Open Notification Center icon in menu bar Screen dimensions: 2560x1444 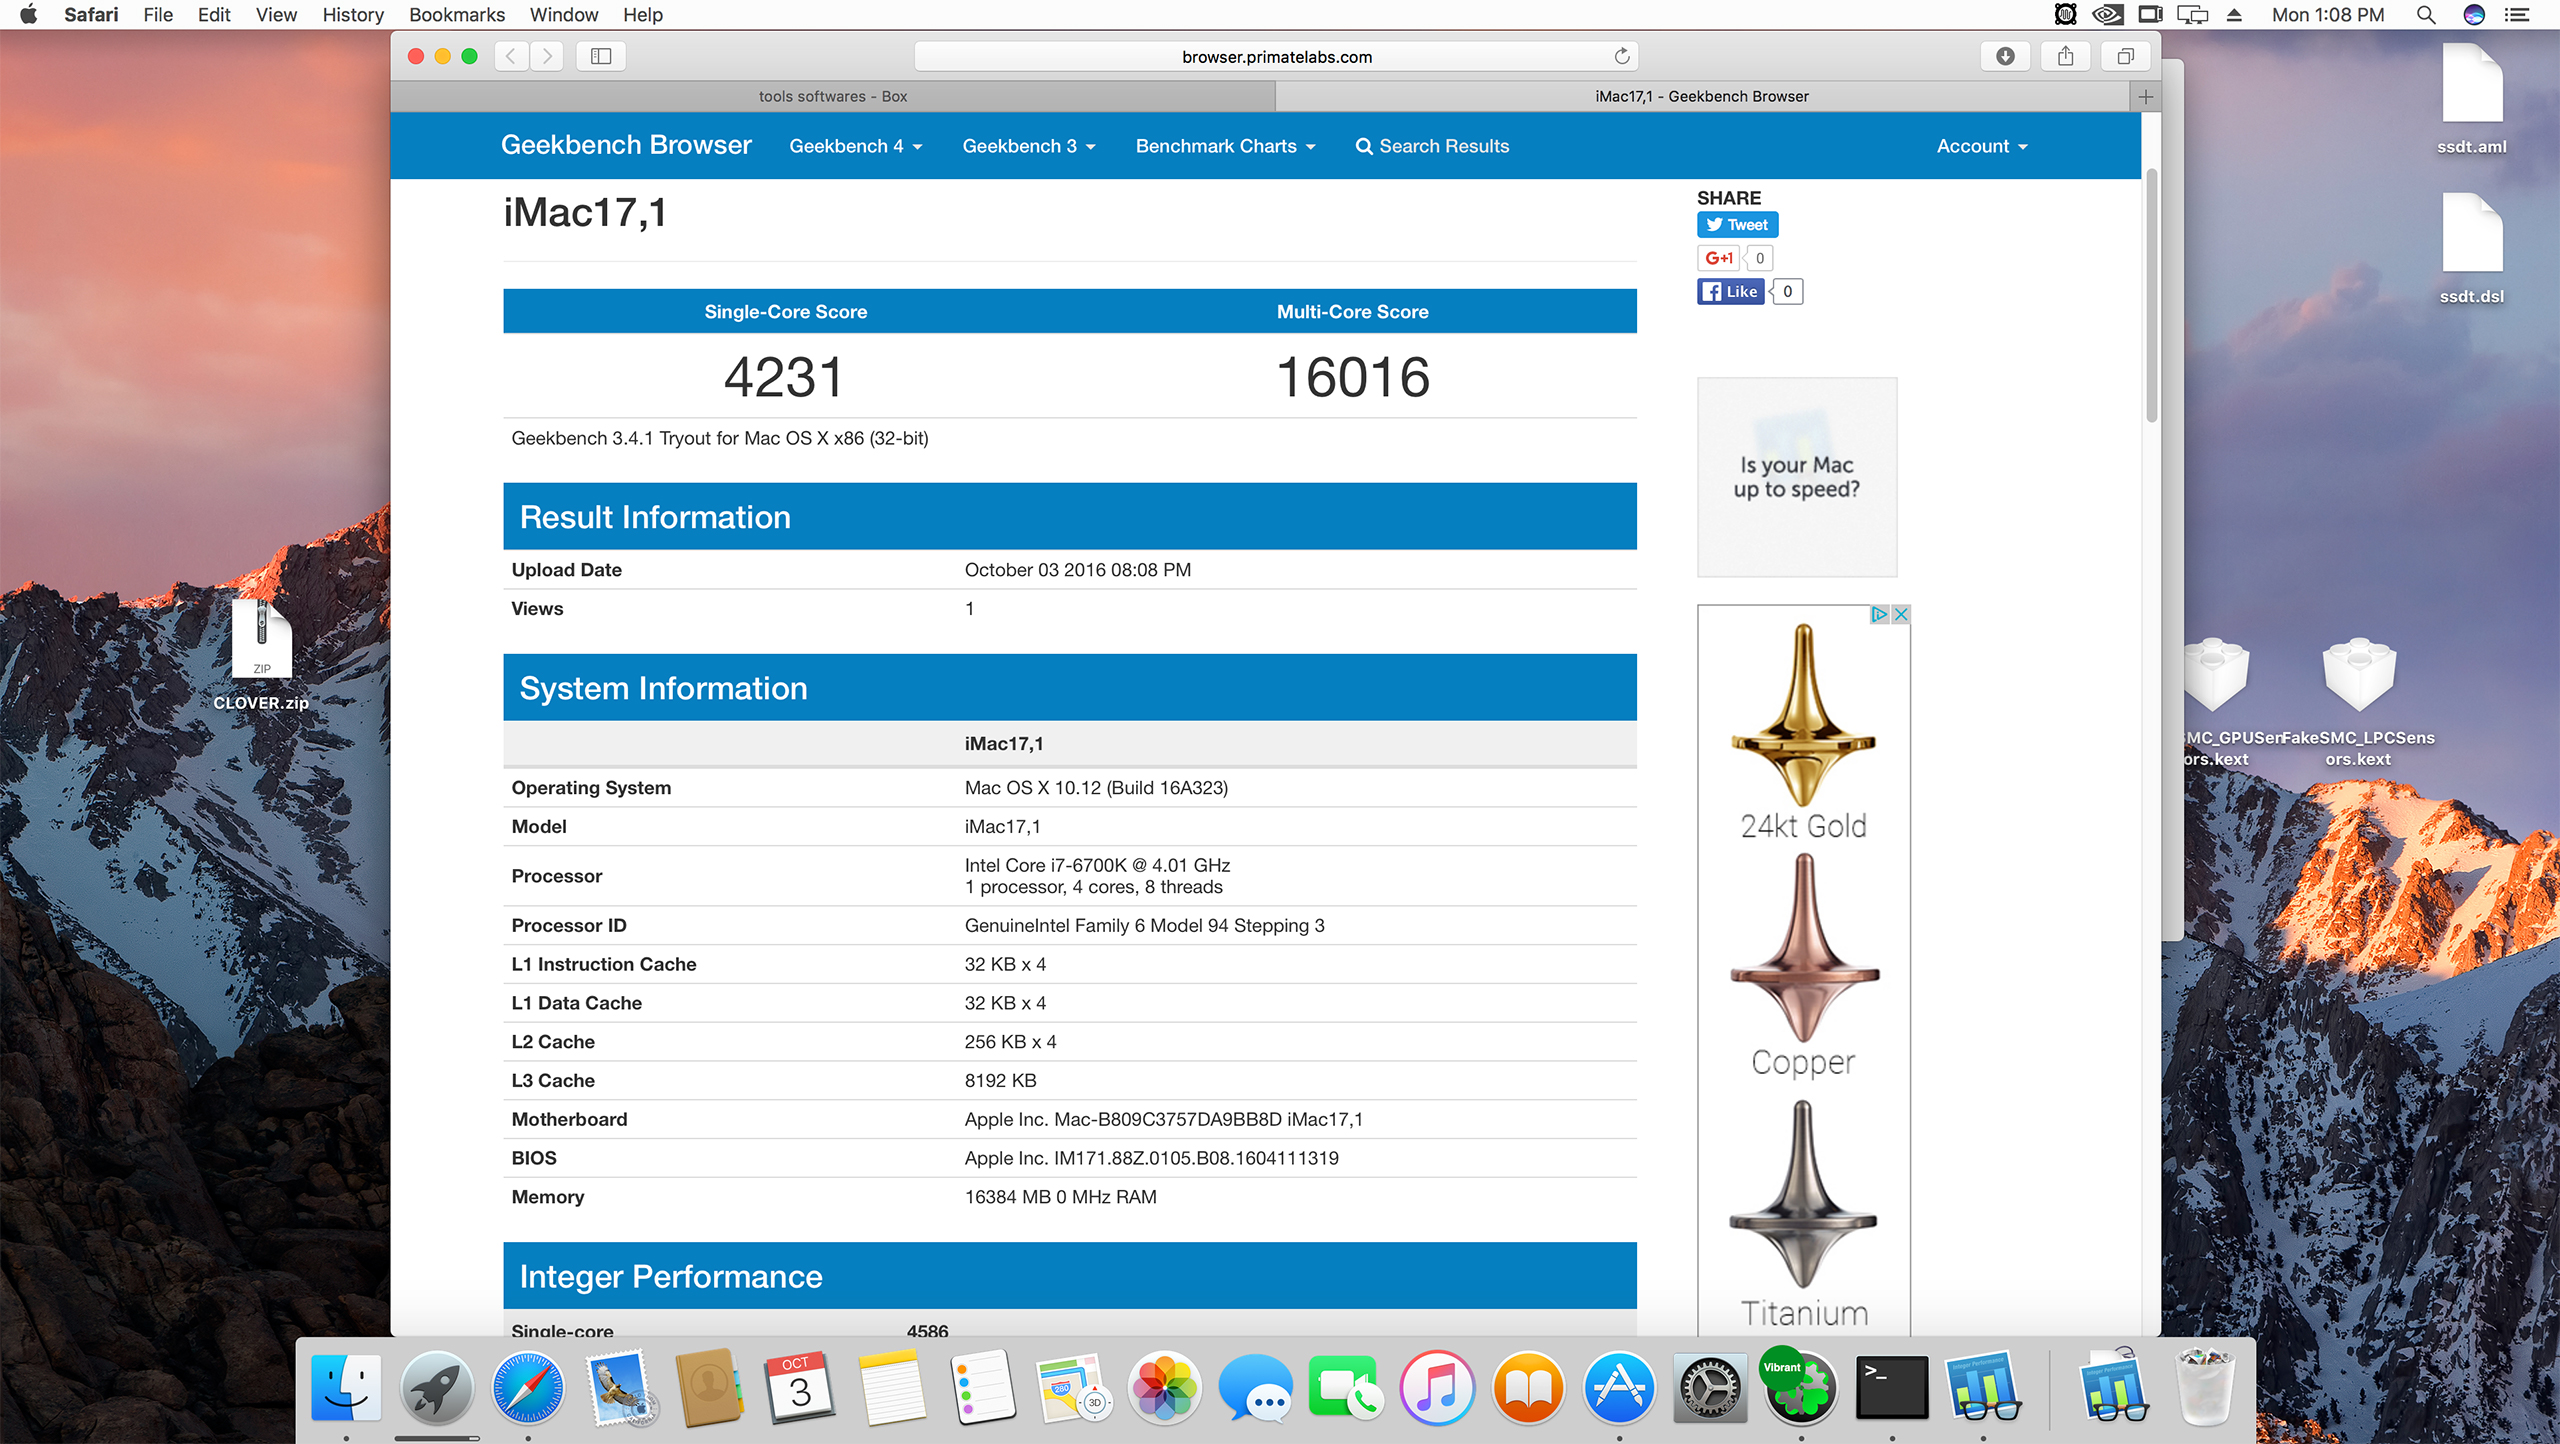point(2518,15)
